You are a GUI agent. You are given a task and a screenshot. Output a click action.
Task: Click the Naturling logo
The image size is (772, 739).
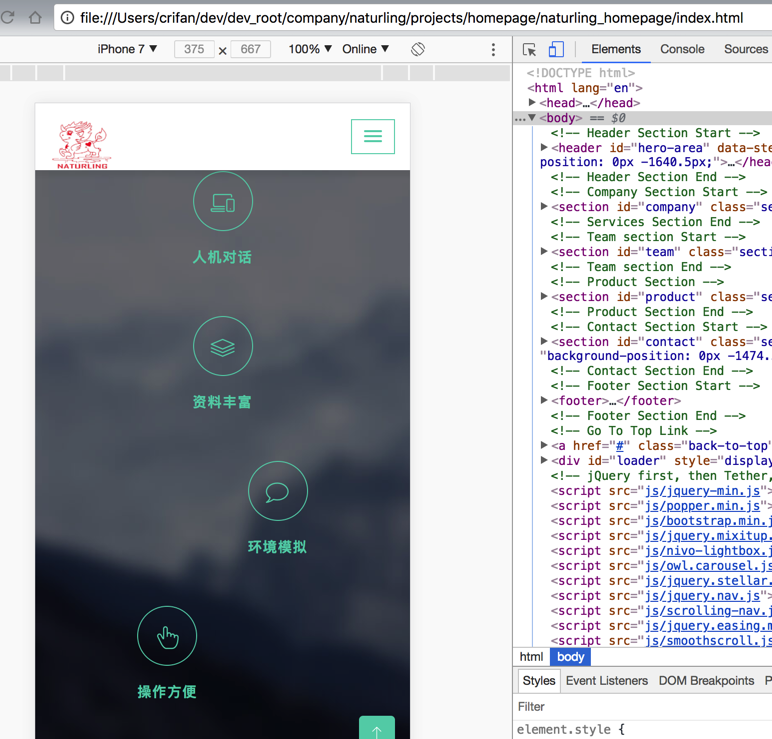tap(82, 145)
